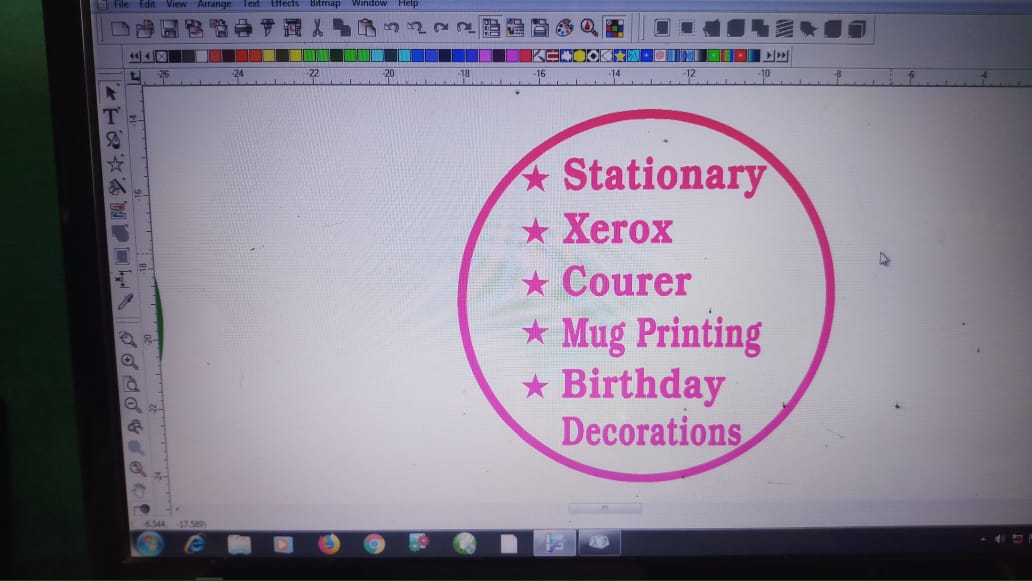This screenshot has width=1032, height=581.
Task: Open the Help menu
Action: click(x=408, y=4)
